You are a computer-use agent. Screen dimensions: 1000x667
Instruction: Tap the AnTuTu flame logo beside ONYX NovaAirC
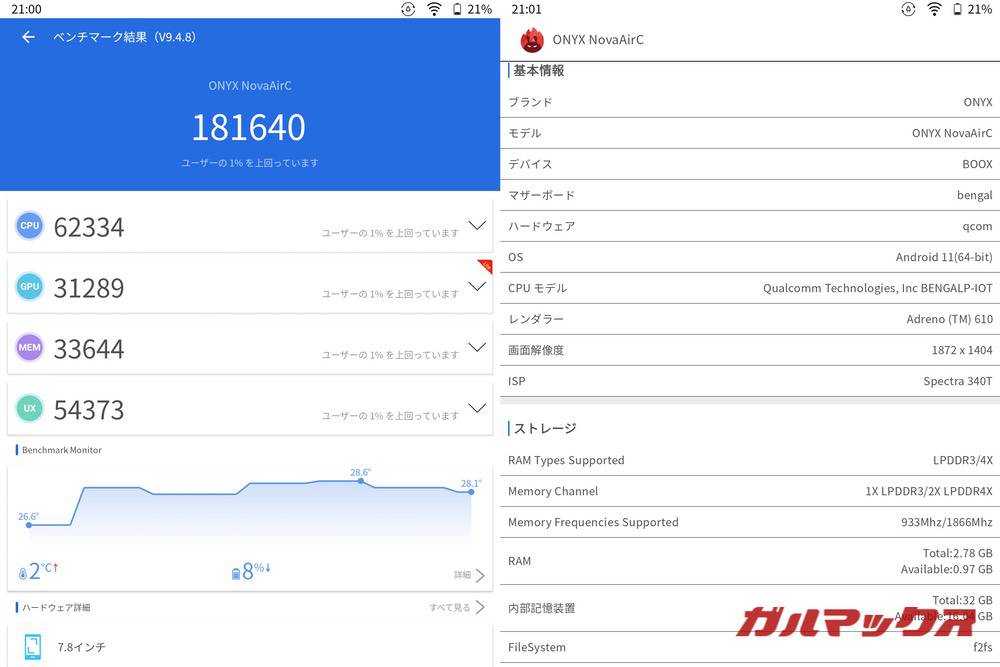click(532, 40)
